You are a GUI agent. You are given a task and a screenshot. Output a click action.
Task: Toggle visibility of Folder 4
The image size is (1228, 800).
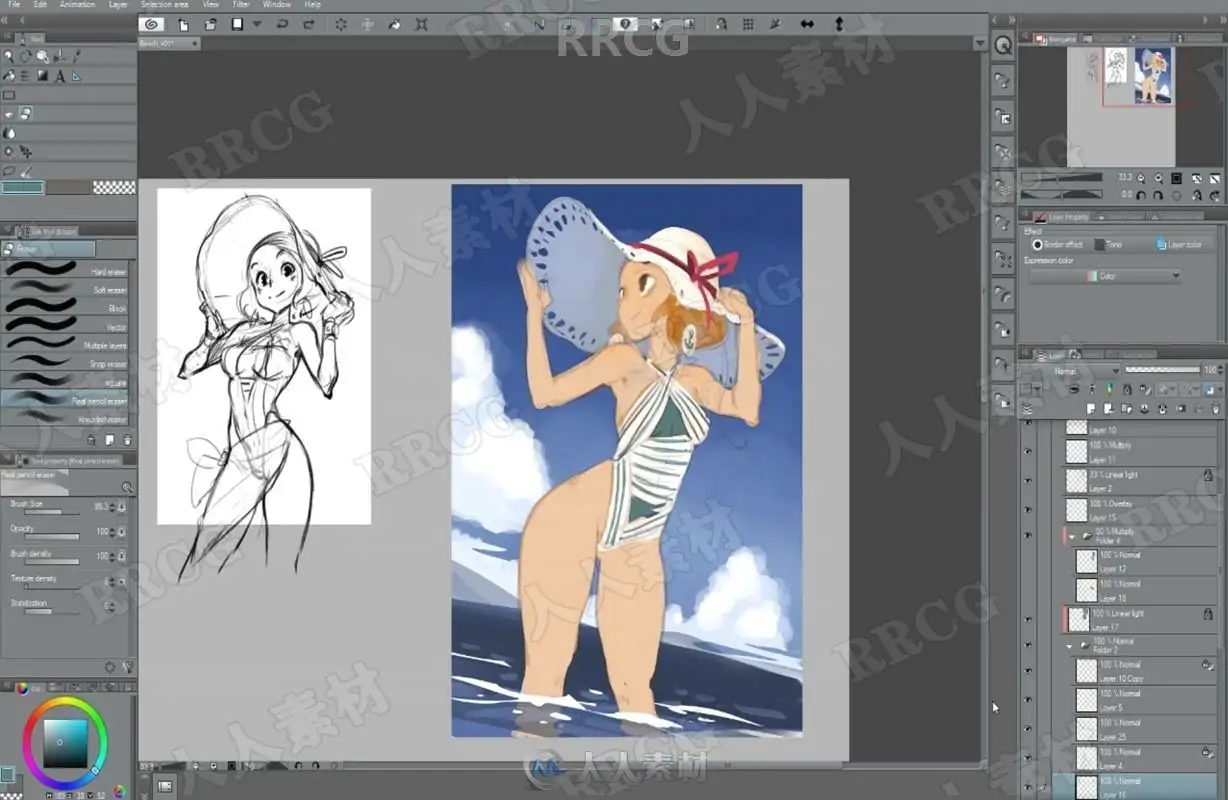point(1028,536)
